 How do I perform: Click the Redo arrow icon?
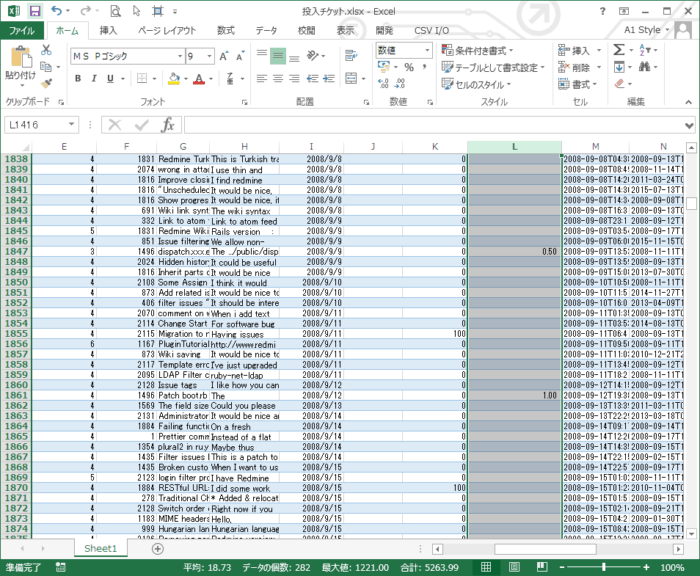click(x=85, y=11)
